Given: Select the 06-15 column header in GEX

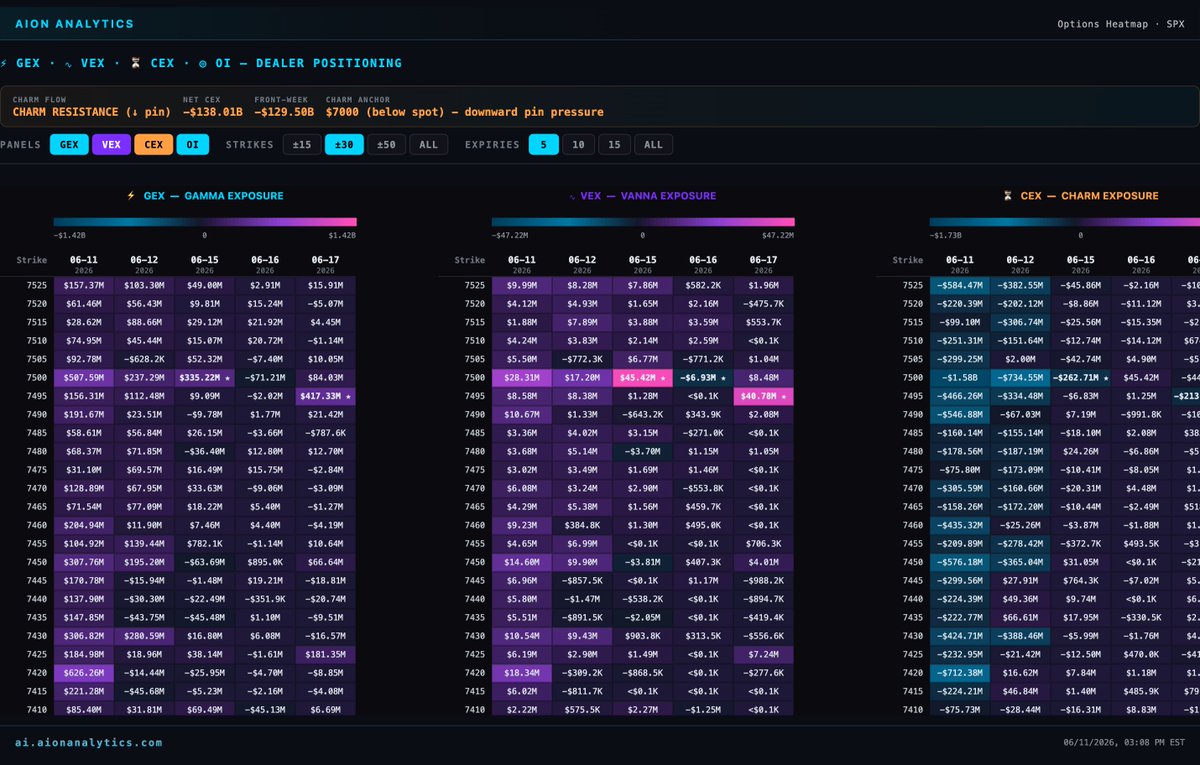Looking at the screenshot, I should [x=205, y=264].
